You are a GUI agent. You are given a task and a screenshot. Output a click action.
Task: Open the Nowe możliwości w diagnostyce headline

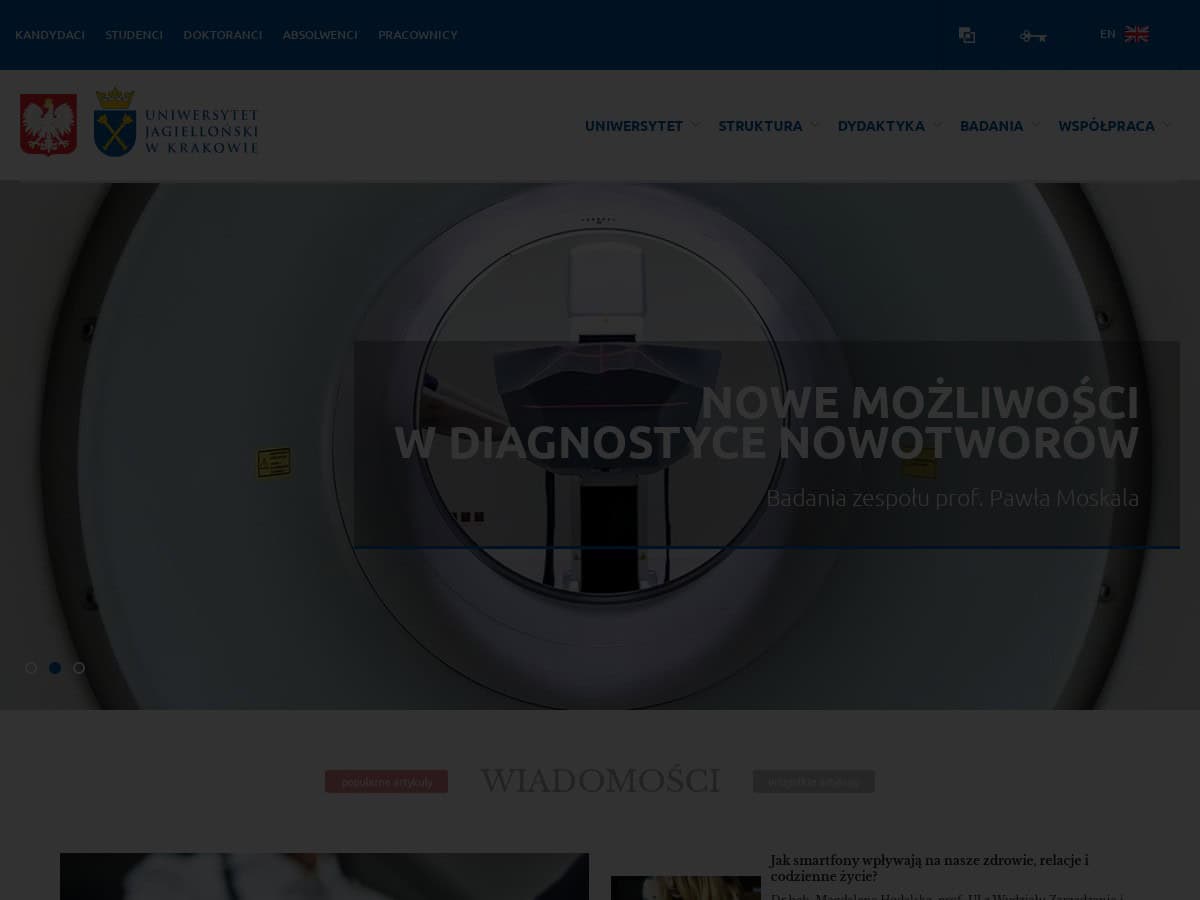pyautogui.click(x=767, y=423)
